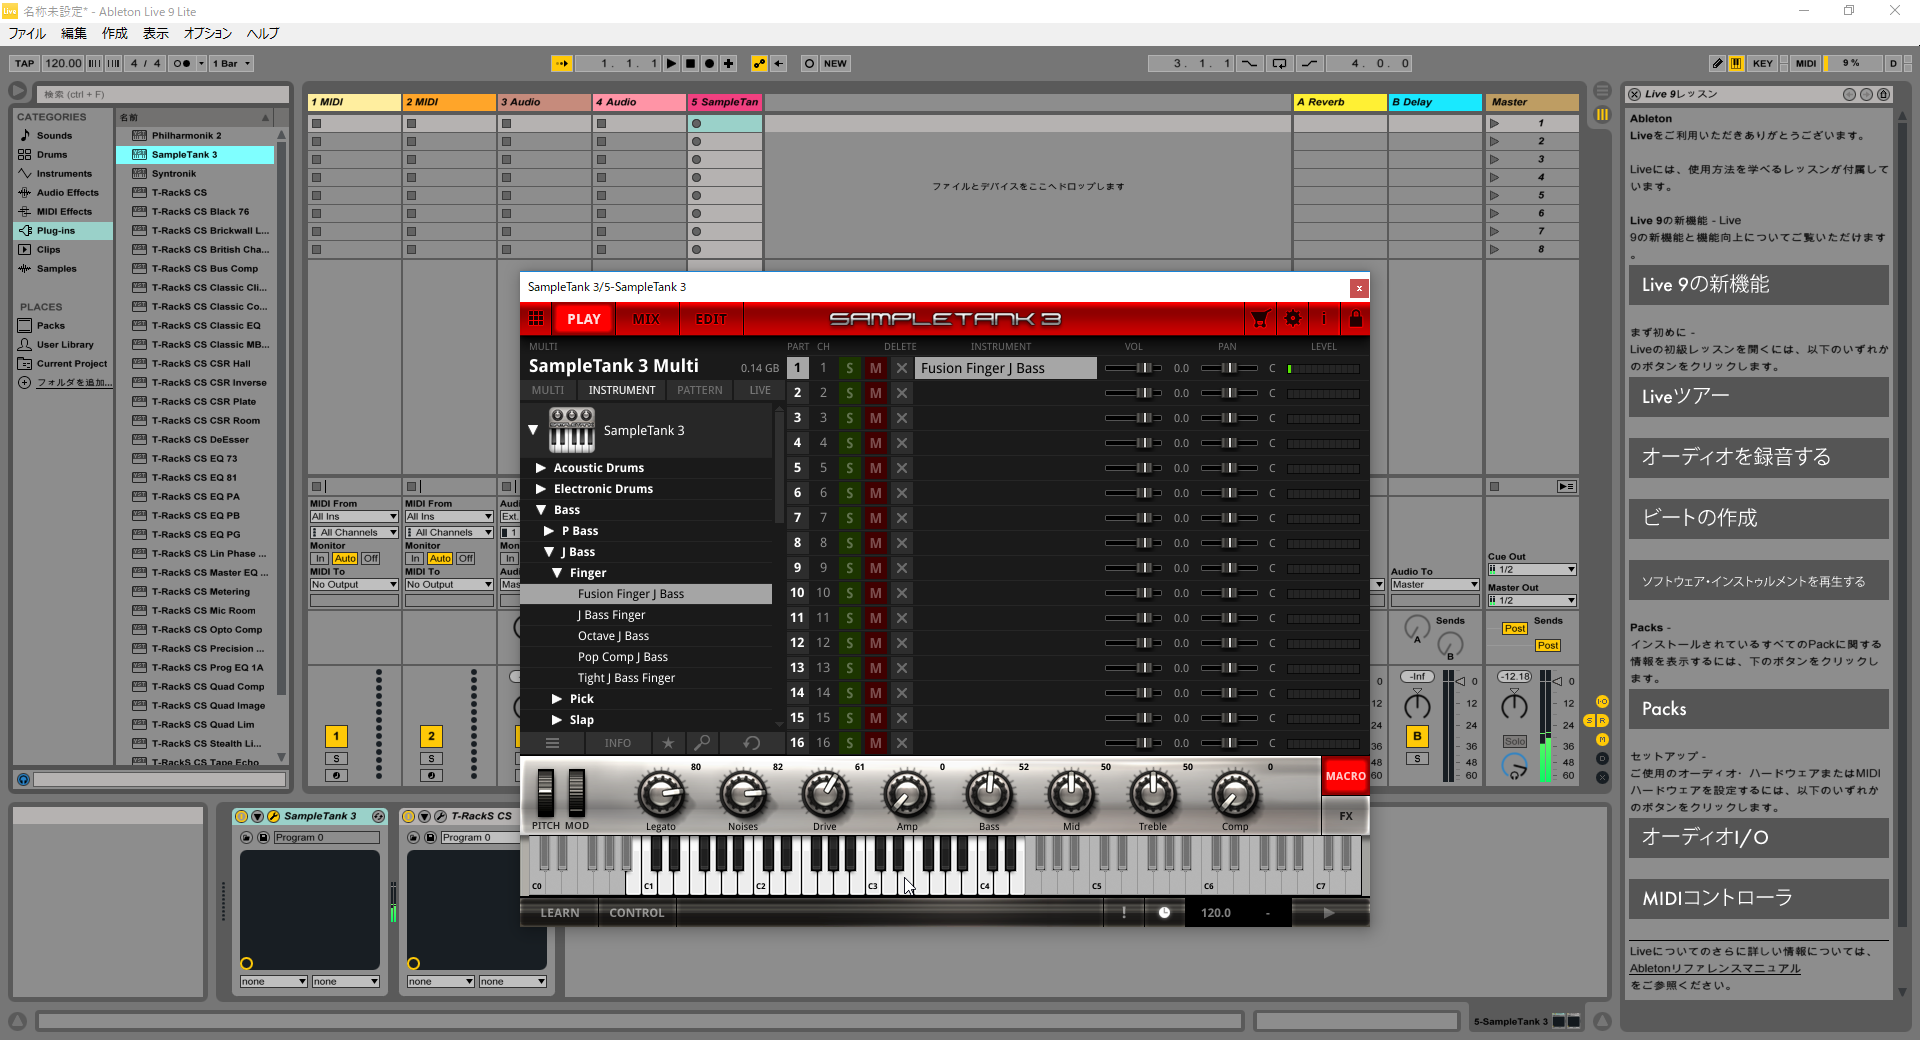Toggle the Follow arrow button in transport
The height and width of the screenshot is (1040, 1920).
562,63
